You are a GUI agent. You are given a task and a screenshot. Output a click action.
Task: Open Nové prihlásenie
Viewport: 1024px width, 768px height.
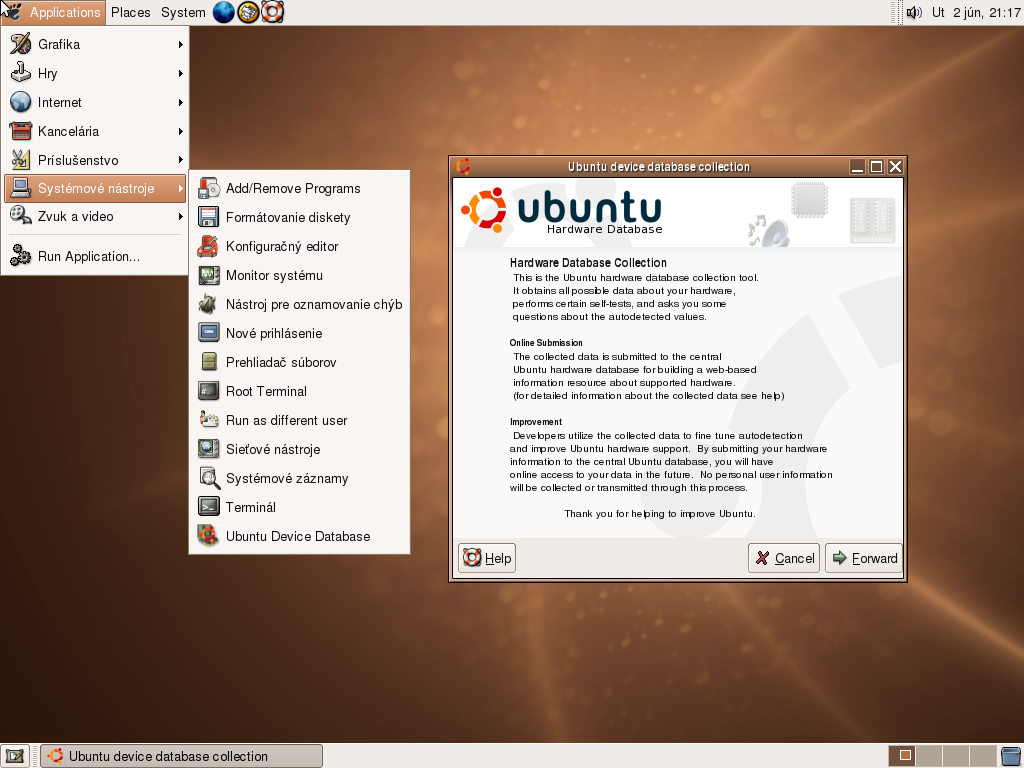click(299, 333)
